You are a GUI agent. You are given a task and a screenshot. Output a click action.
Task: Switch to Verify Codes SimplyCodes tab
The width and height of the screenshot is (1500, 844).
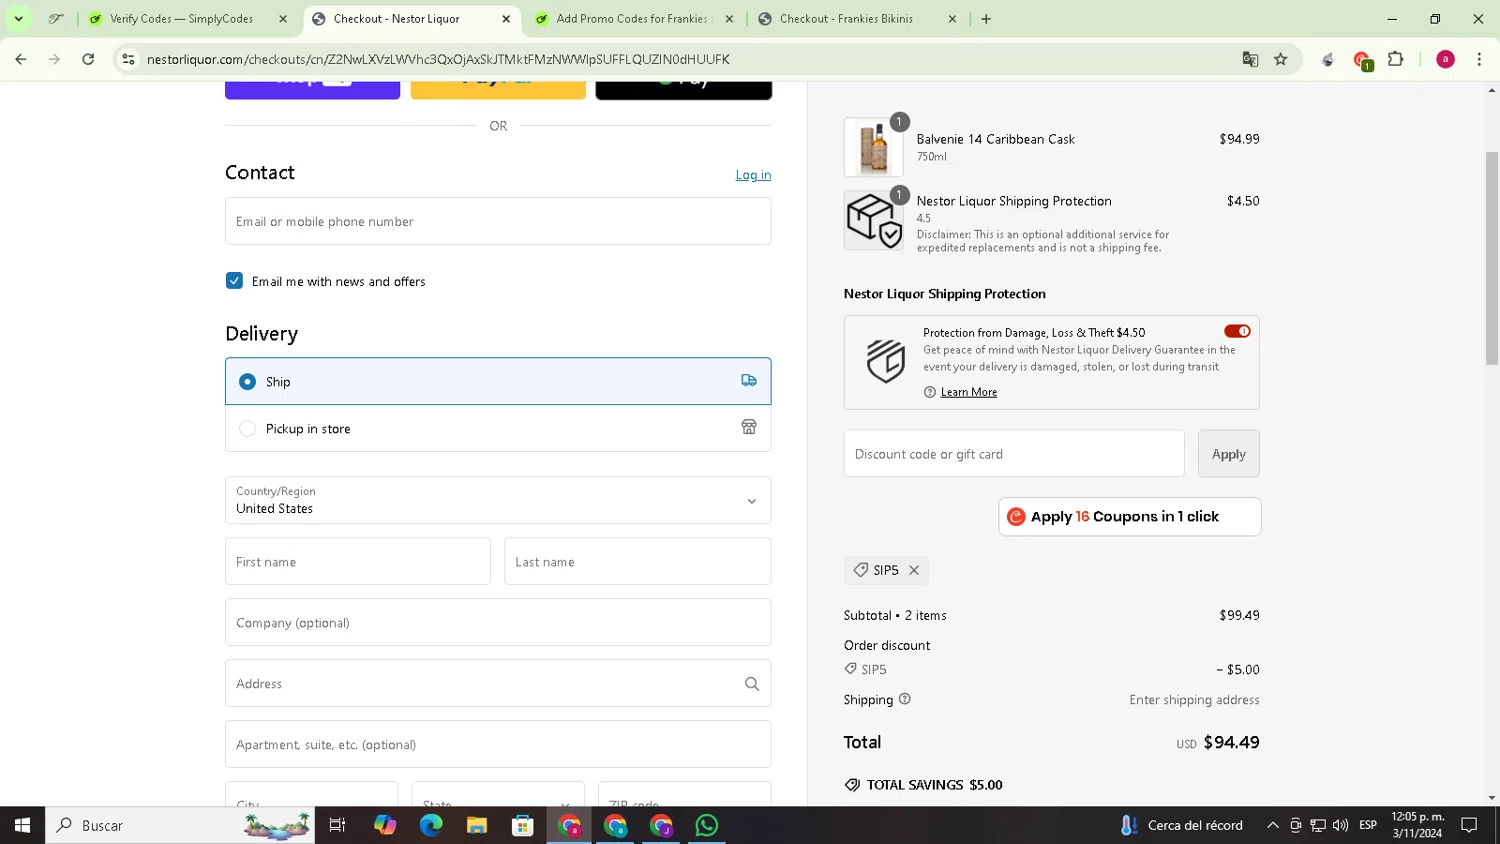[x=183, y=18]
